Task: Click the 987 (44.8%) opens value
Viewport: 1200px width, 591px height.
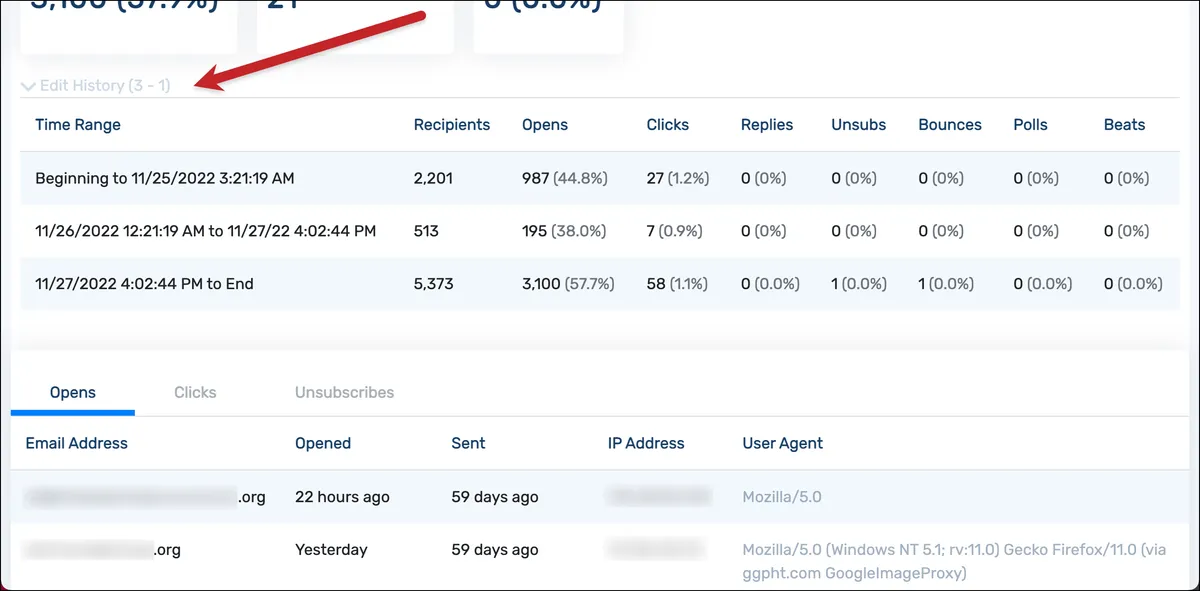Action: click(x=565, y=179)
